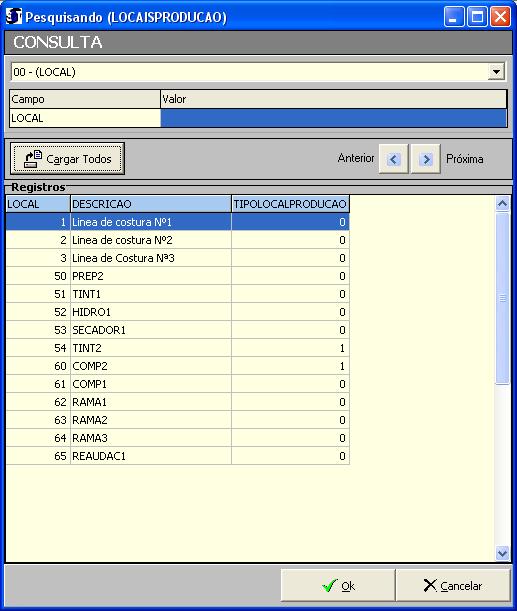The height and width of the screenshot is (611, 517).
Task: Click the application icon in title bar
Action: 14,17
